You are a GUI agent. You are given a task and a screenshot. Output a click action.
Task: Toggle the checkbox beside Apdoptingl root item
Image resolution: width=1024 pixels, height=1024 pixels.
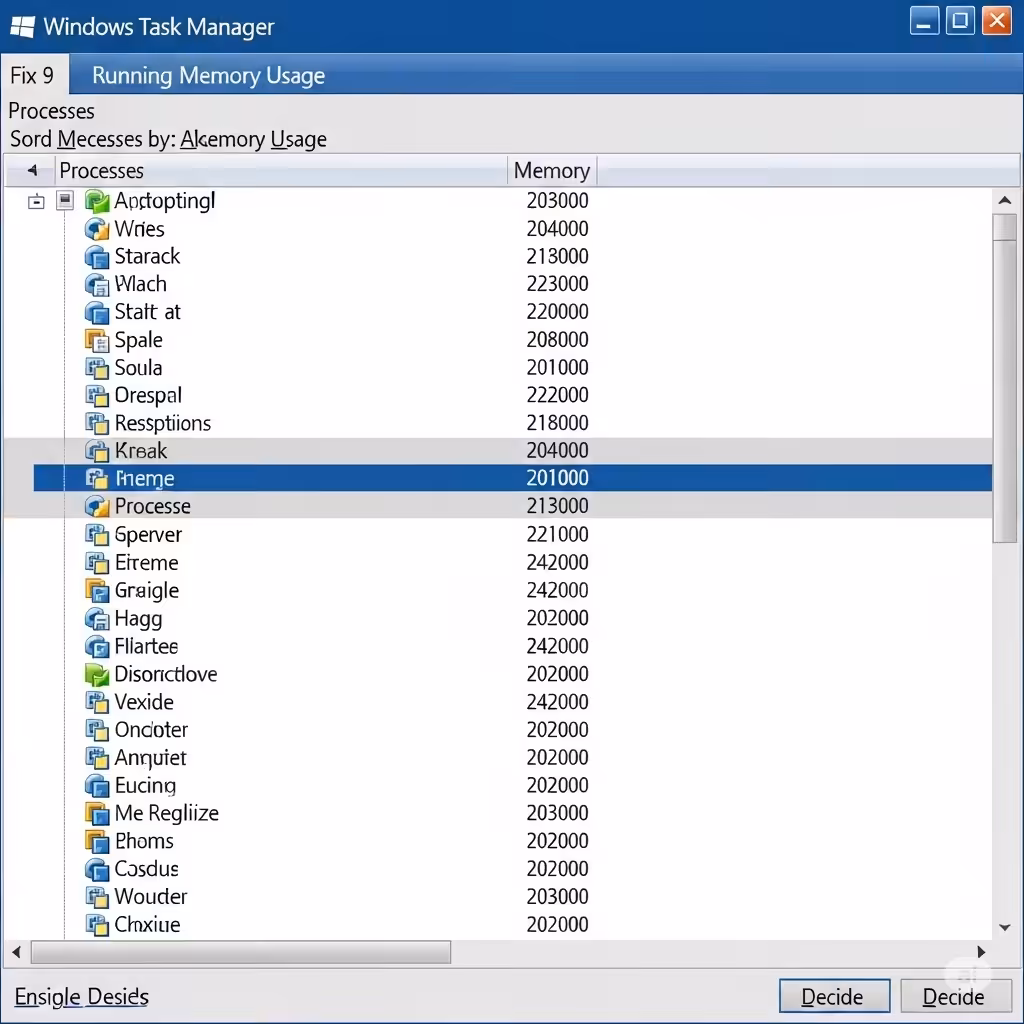pyautogui.click(x=65, y=200)
